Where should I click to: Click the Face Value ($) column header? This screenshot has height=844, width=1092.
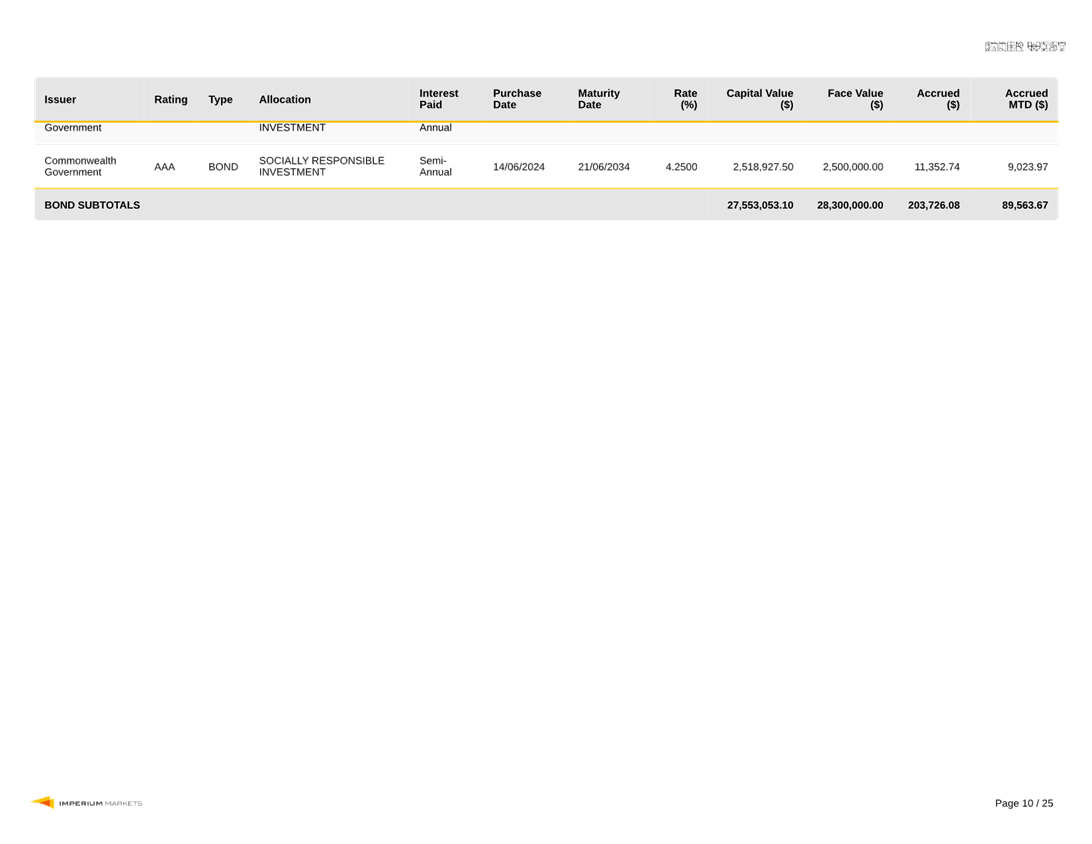pyautogui.click(x=855, y=99)
